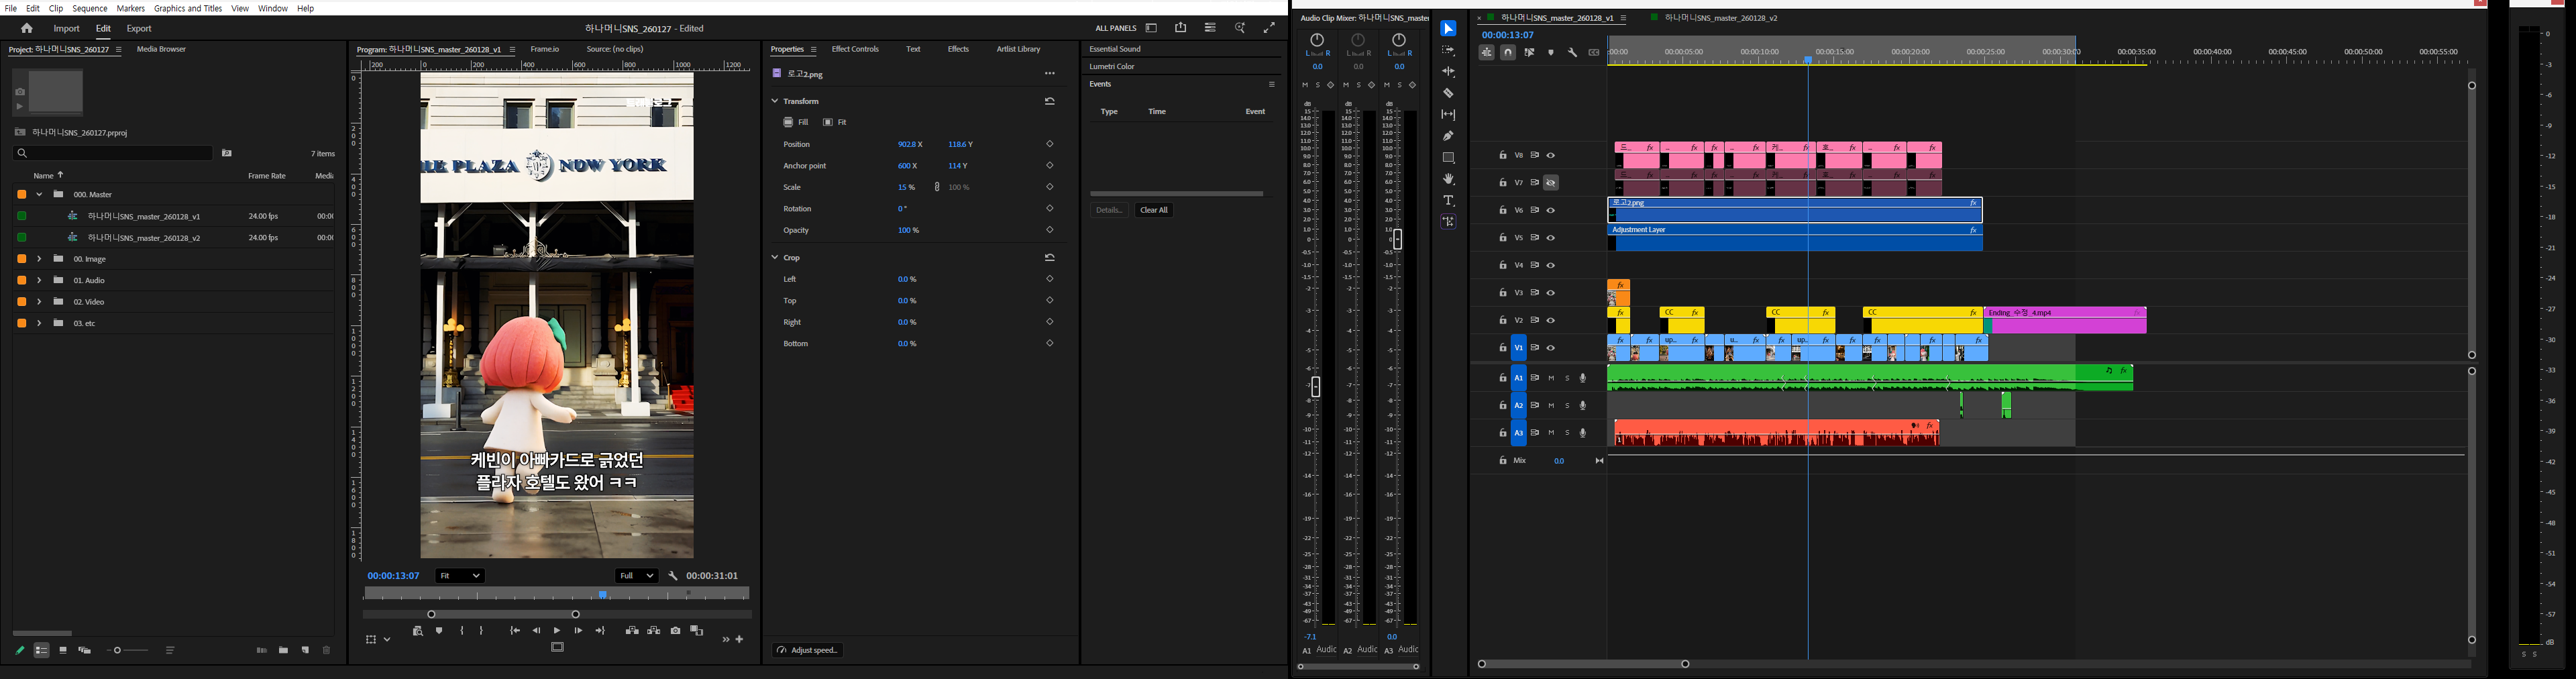Open the Fit zoom level dropdown
The height and width of the screenshot is (679, 2576).
[459, 575]
